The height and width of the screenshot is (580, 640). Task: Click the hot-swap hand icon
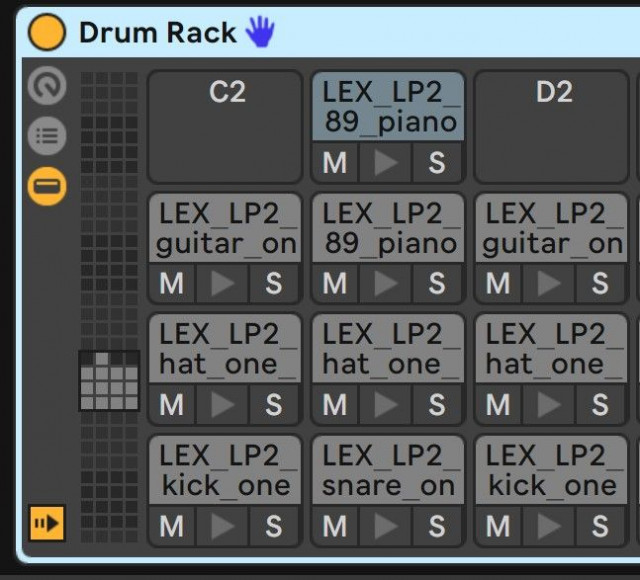pyautogui.click(x=260, y=32)
